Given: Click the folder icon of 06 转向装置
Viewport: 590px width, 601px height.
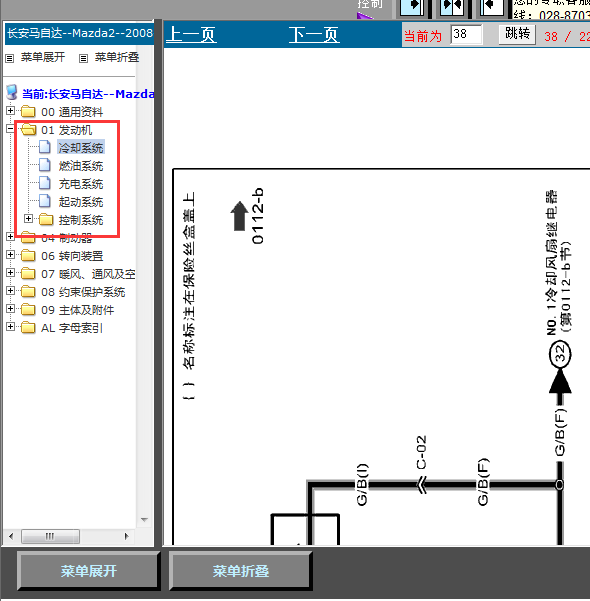Looking at the screenshot, I should pos(28,255).
